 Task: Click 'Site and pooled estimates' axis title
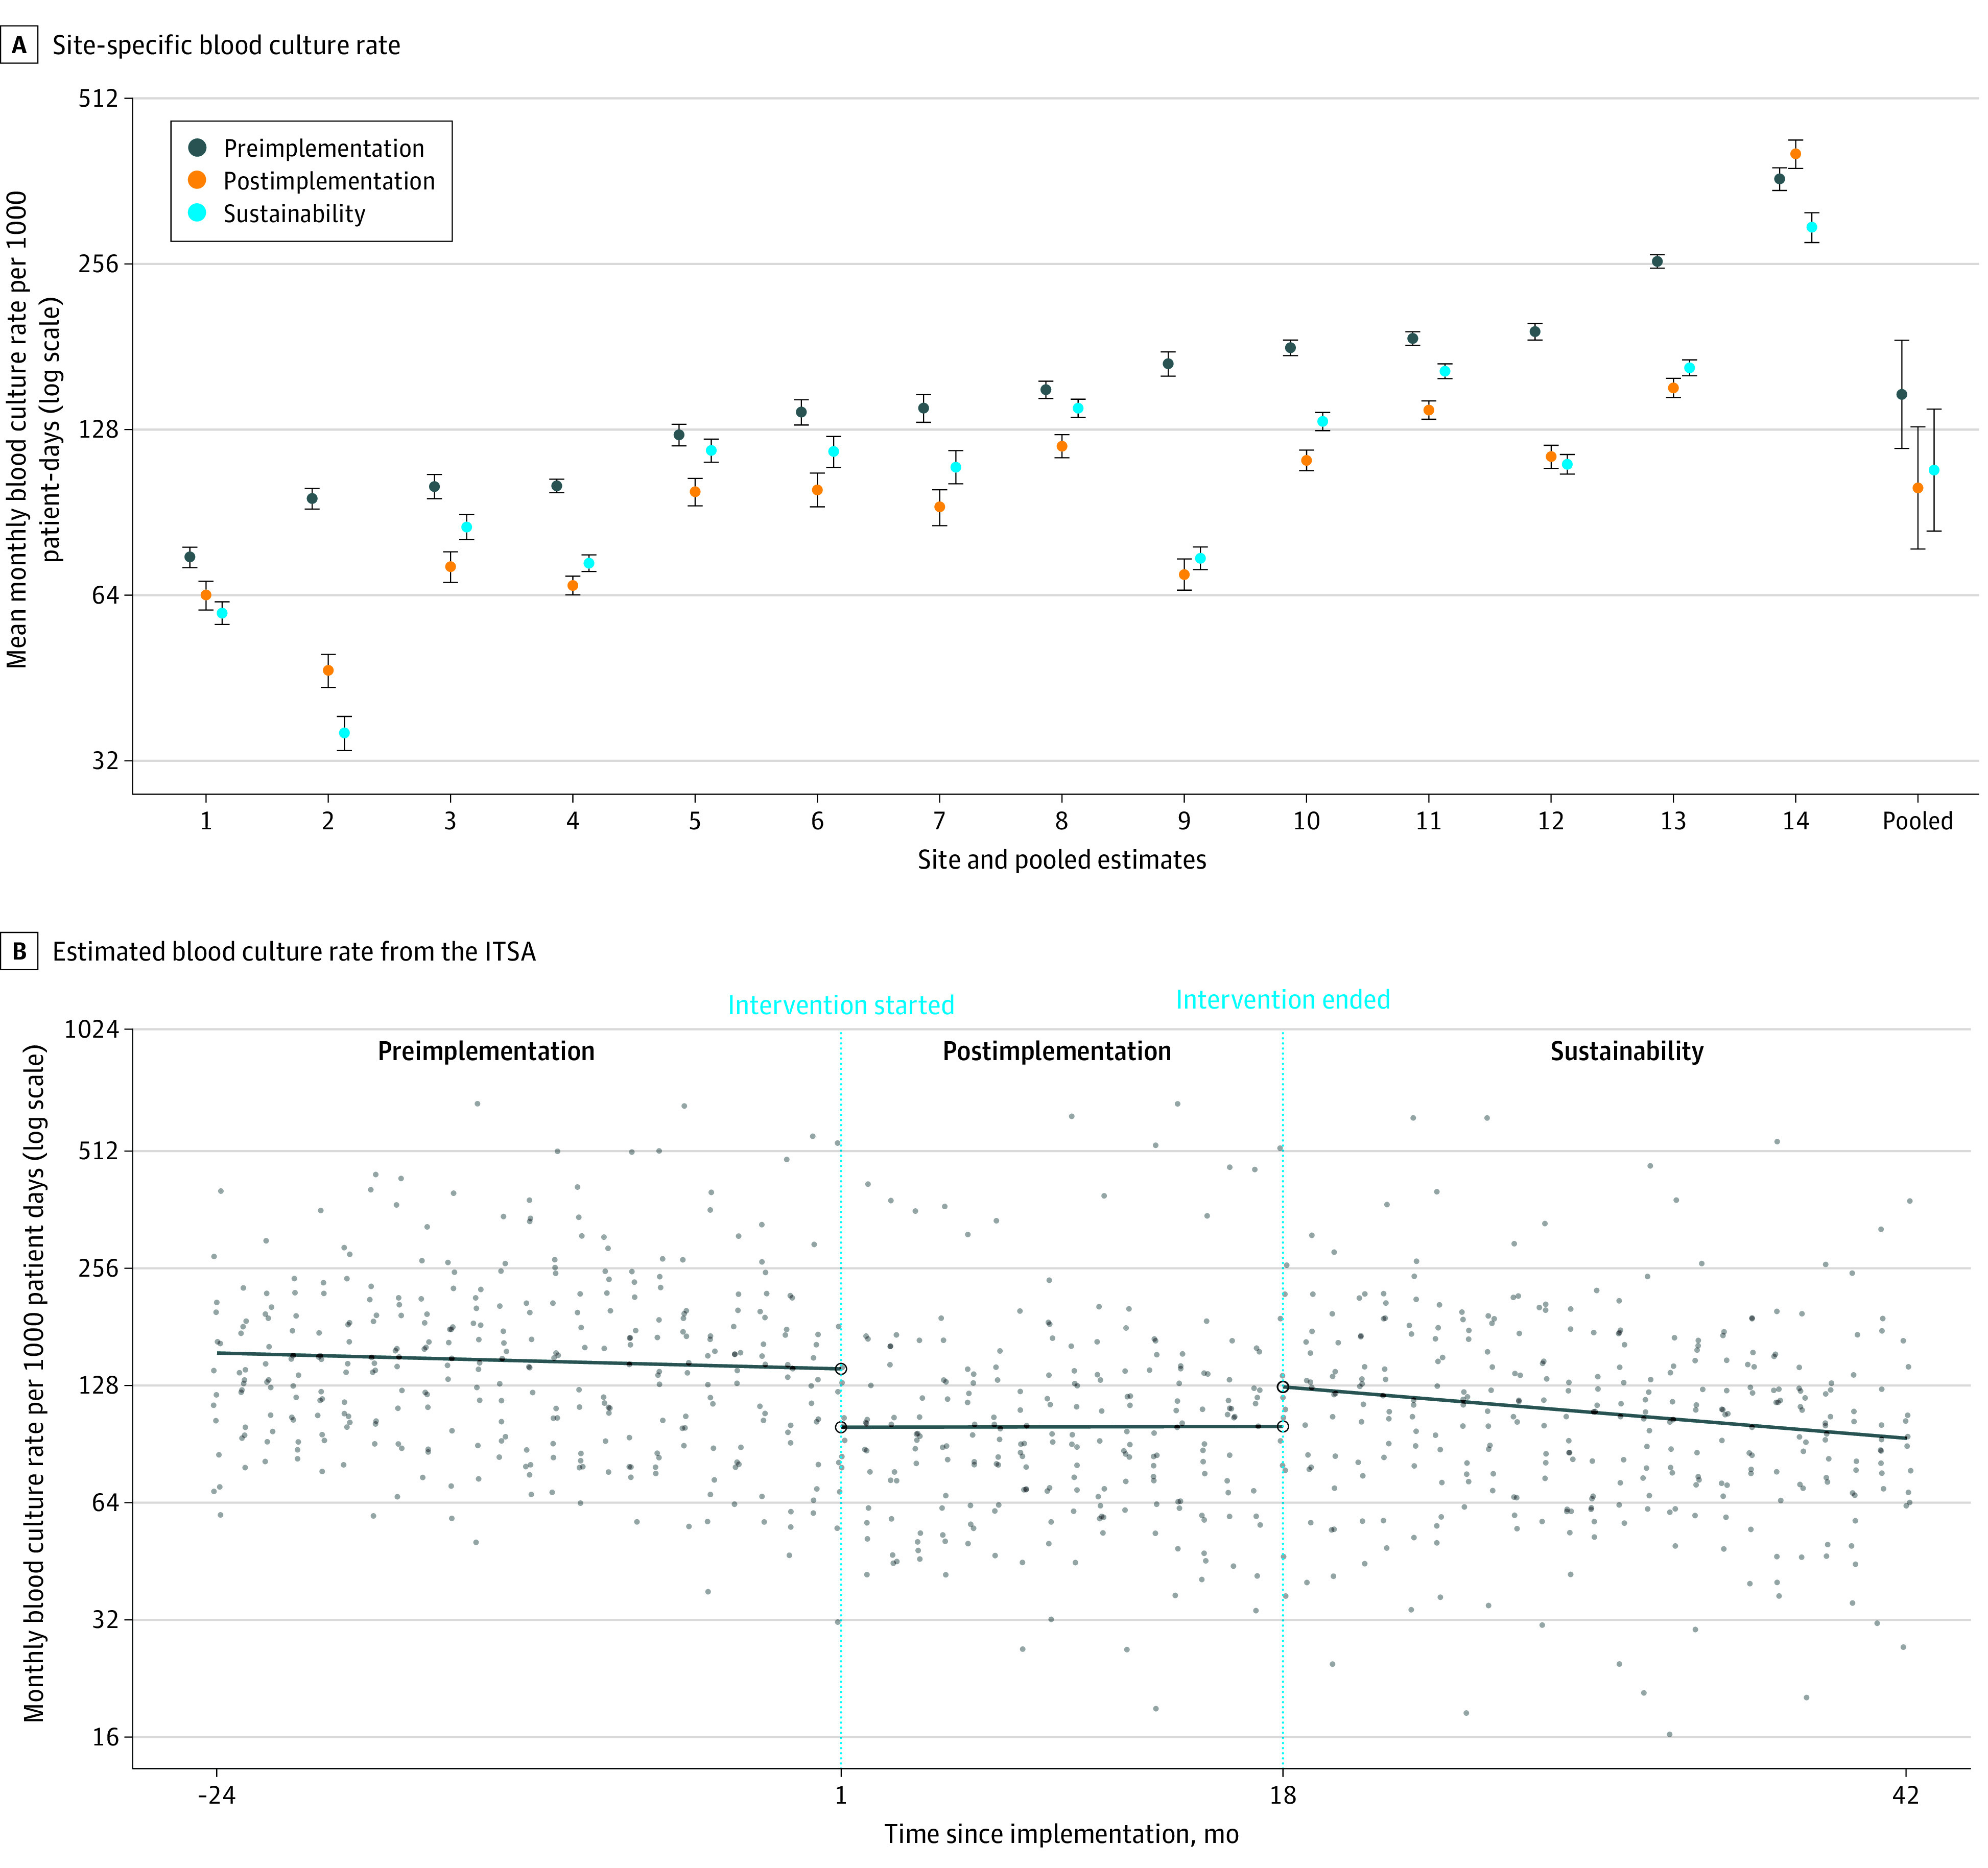(1062, 860)
